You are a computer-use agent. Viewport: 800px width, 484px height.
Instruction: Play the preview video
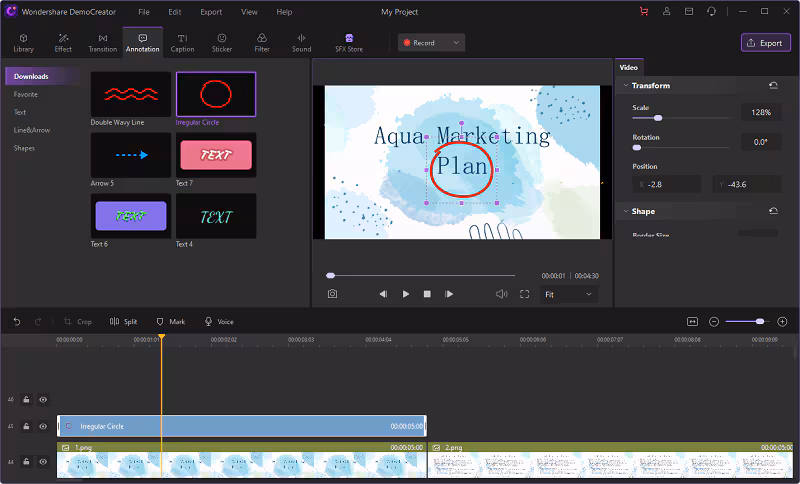click(406, 294)
